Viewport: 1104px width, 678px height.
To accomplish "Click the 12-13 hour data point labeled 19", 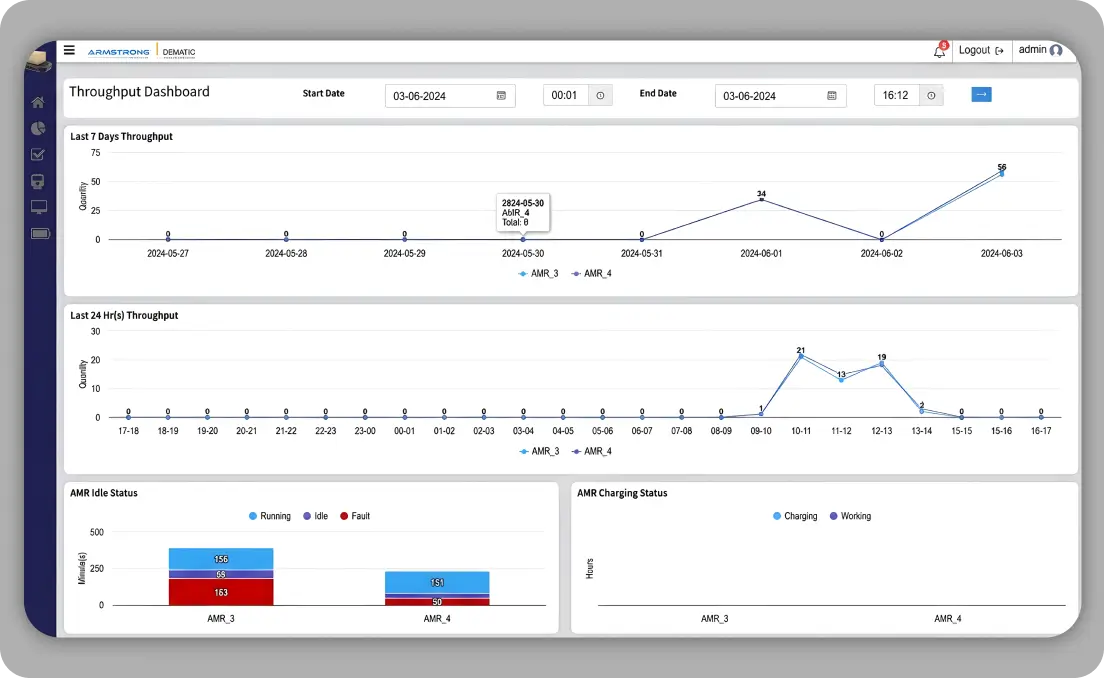I will pos(882,363).
